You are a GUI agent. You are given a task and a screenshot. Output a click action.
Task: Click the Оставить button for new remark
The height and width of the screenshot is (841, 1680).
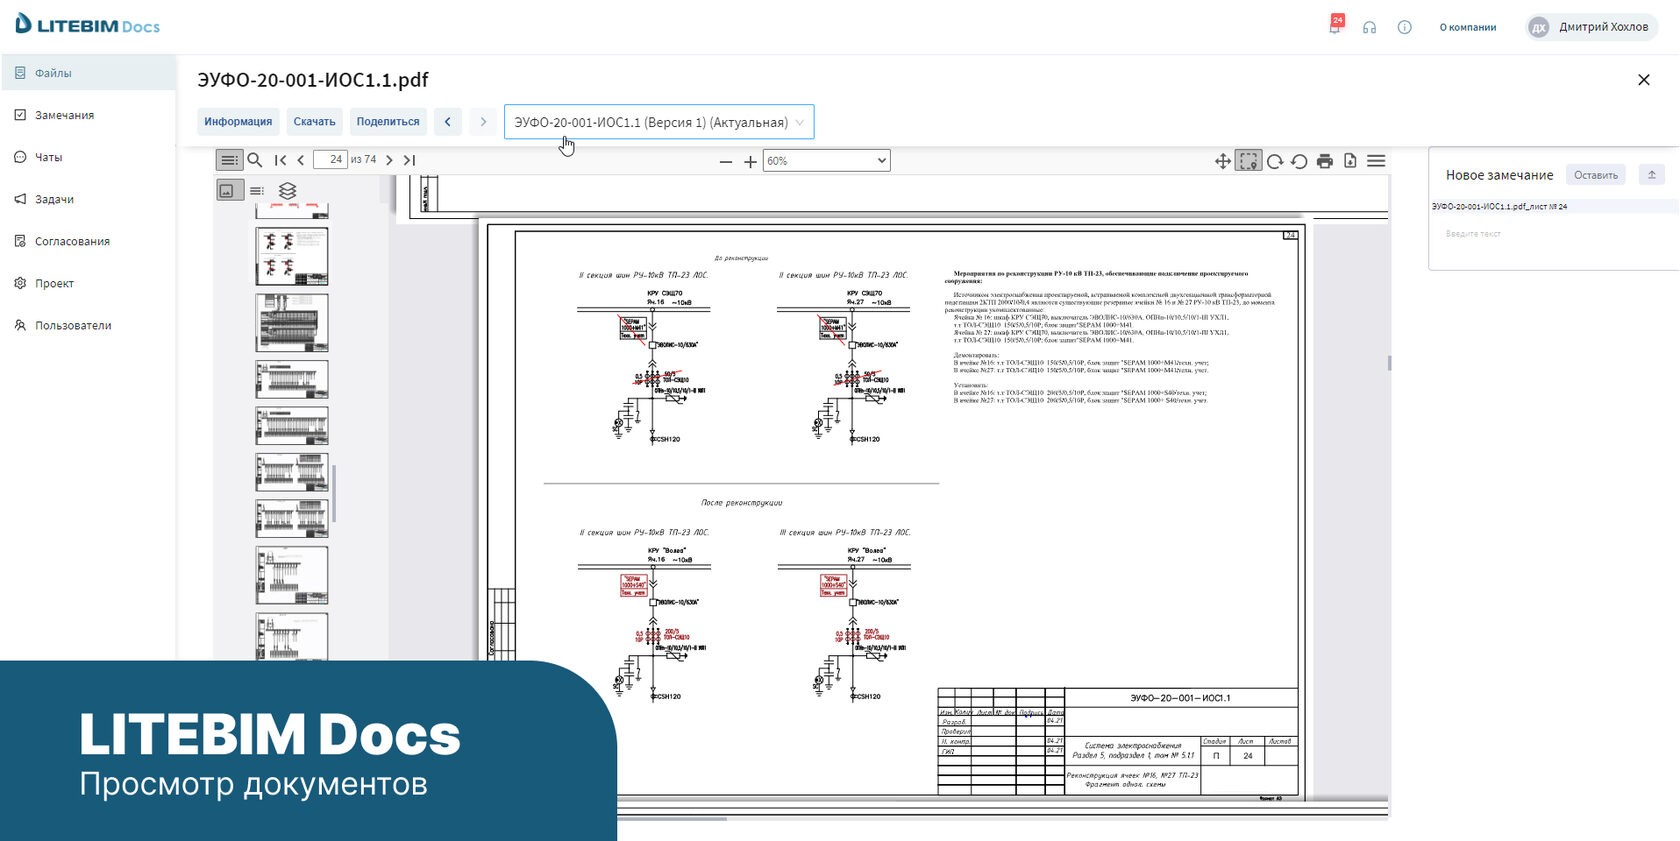tap(1595, 175)
